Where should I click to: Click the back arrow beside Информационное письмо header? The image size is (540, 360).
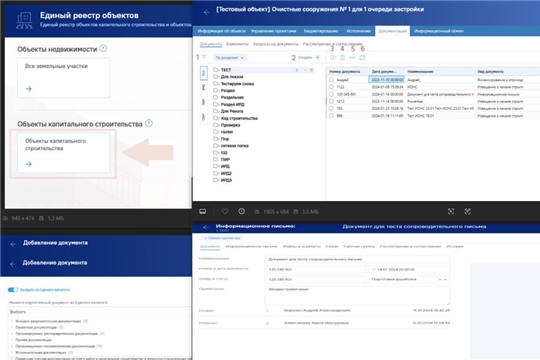[x=206, y=227]
